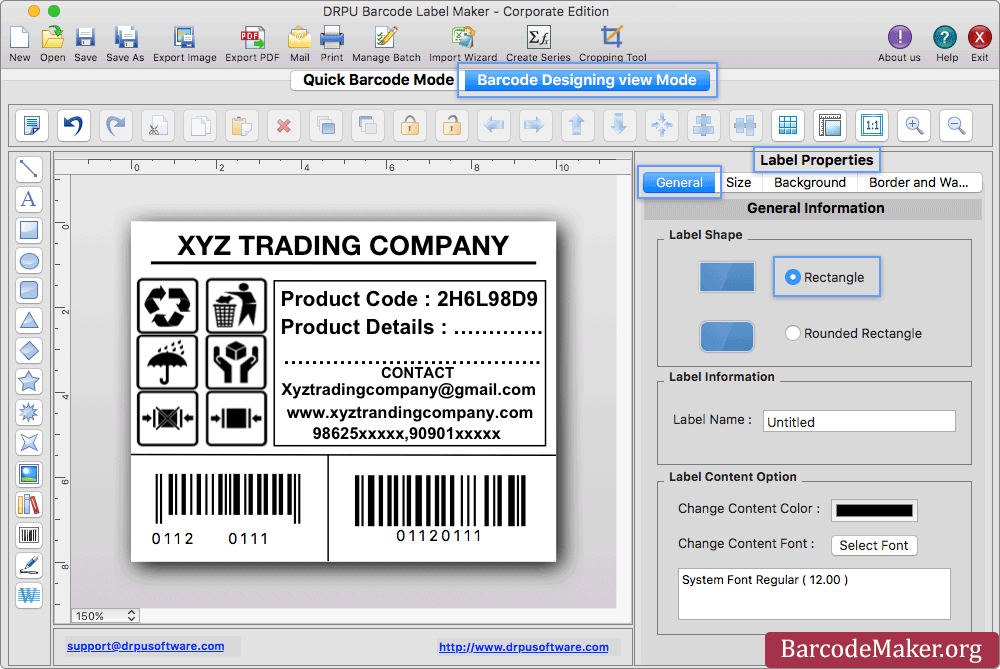Select the Diamond shape tool
Image resolution: width=1000 pixels, height=669 pixels.
pos(29,351)
